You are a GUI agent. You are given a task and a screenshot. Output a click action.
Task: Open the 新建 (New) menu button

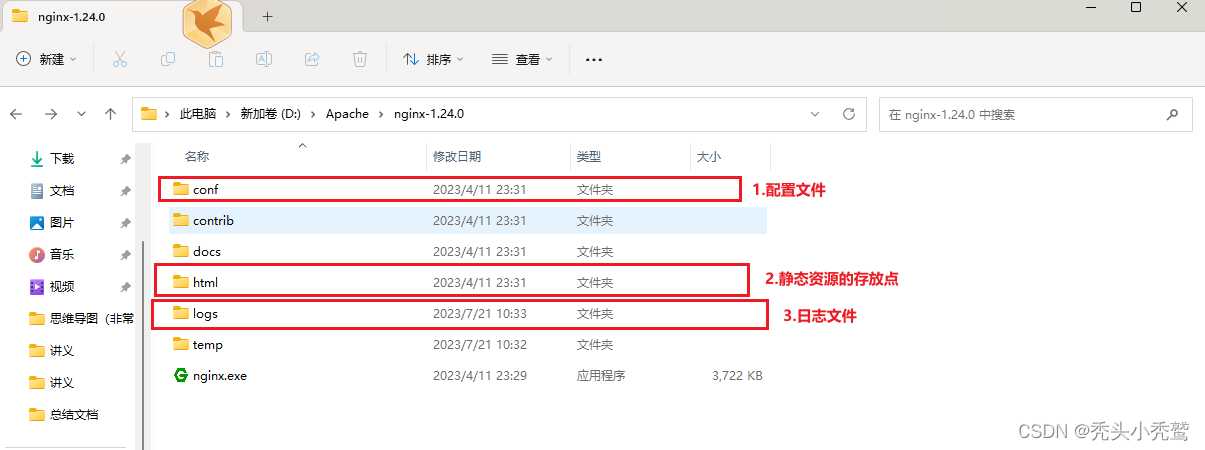(x=46, y=60)
